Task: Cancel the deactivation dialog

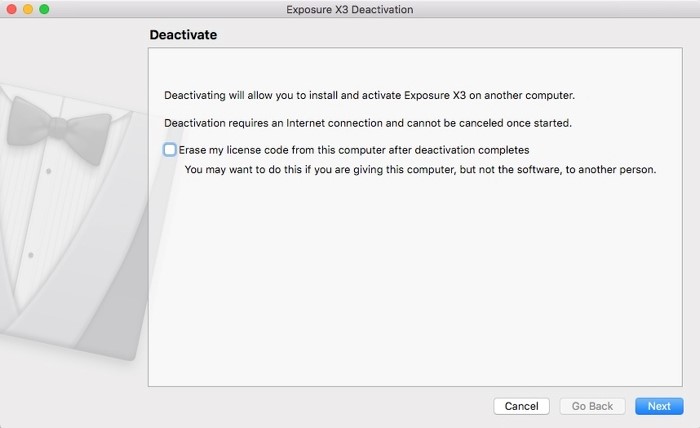Action: click(x=521, y=406)
